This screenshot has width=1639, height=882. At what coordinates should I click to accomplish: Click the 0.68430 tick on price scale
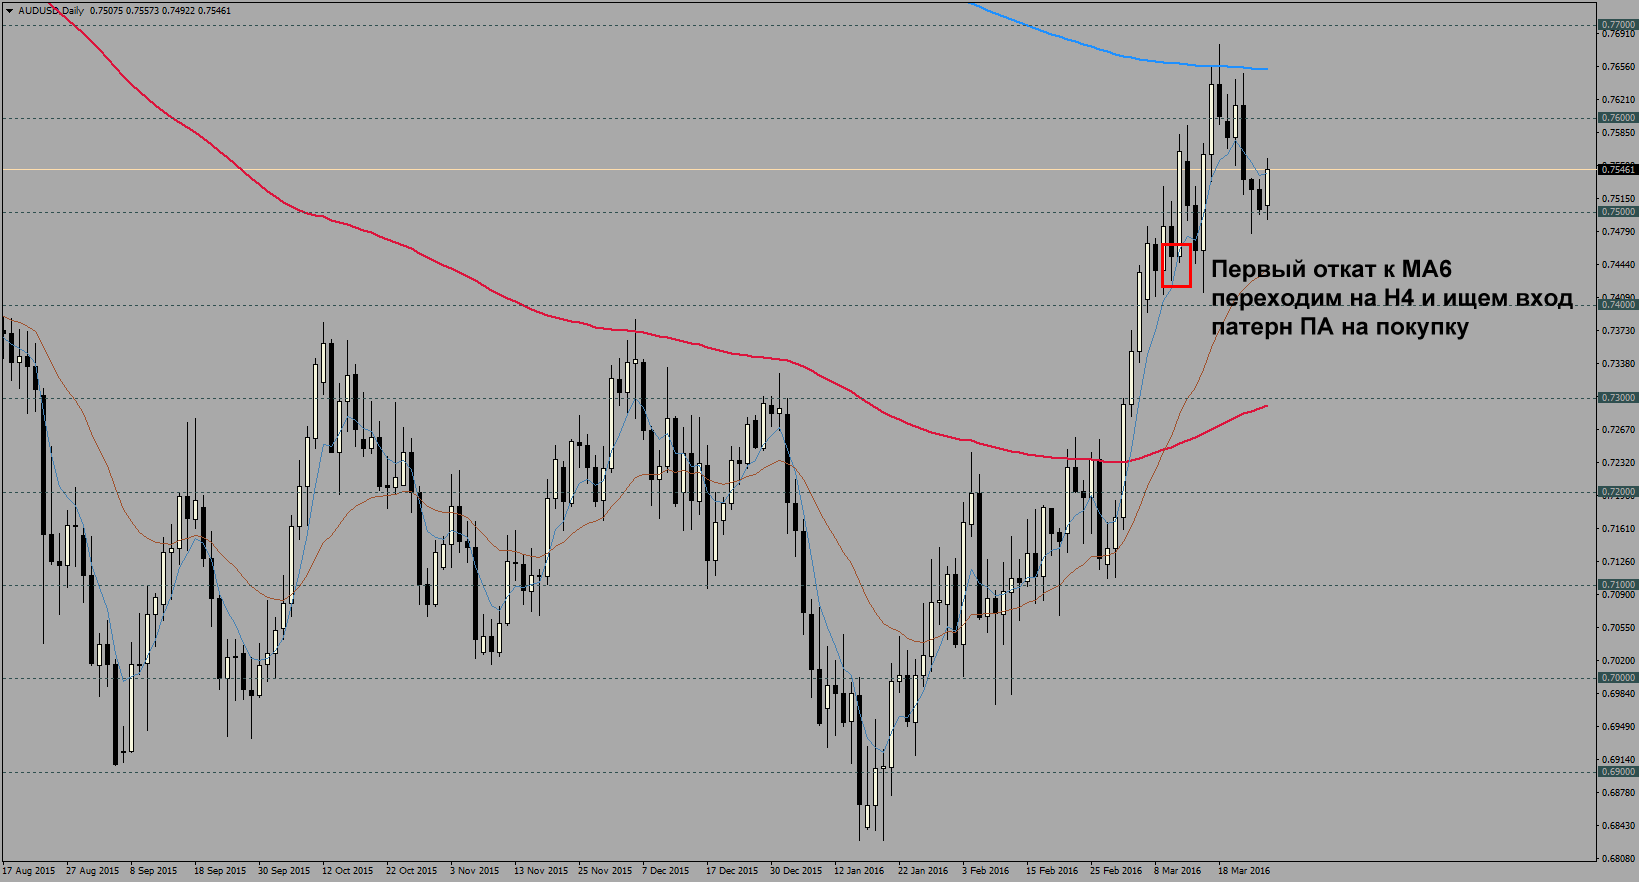click(x=1618, y=826)
